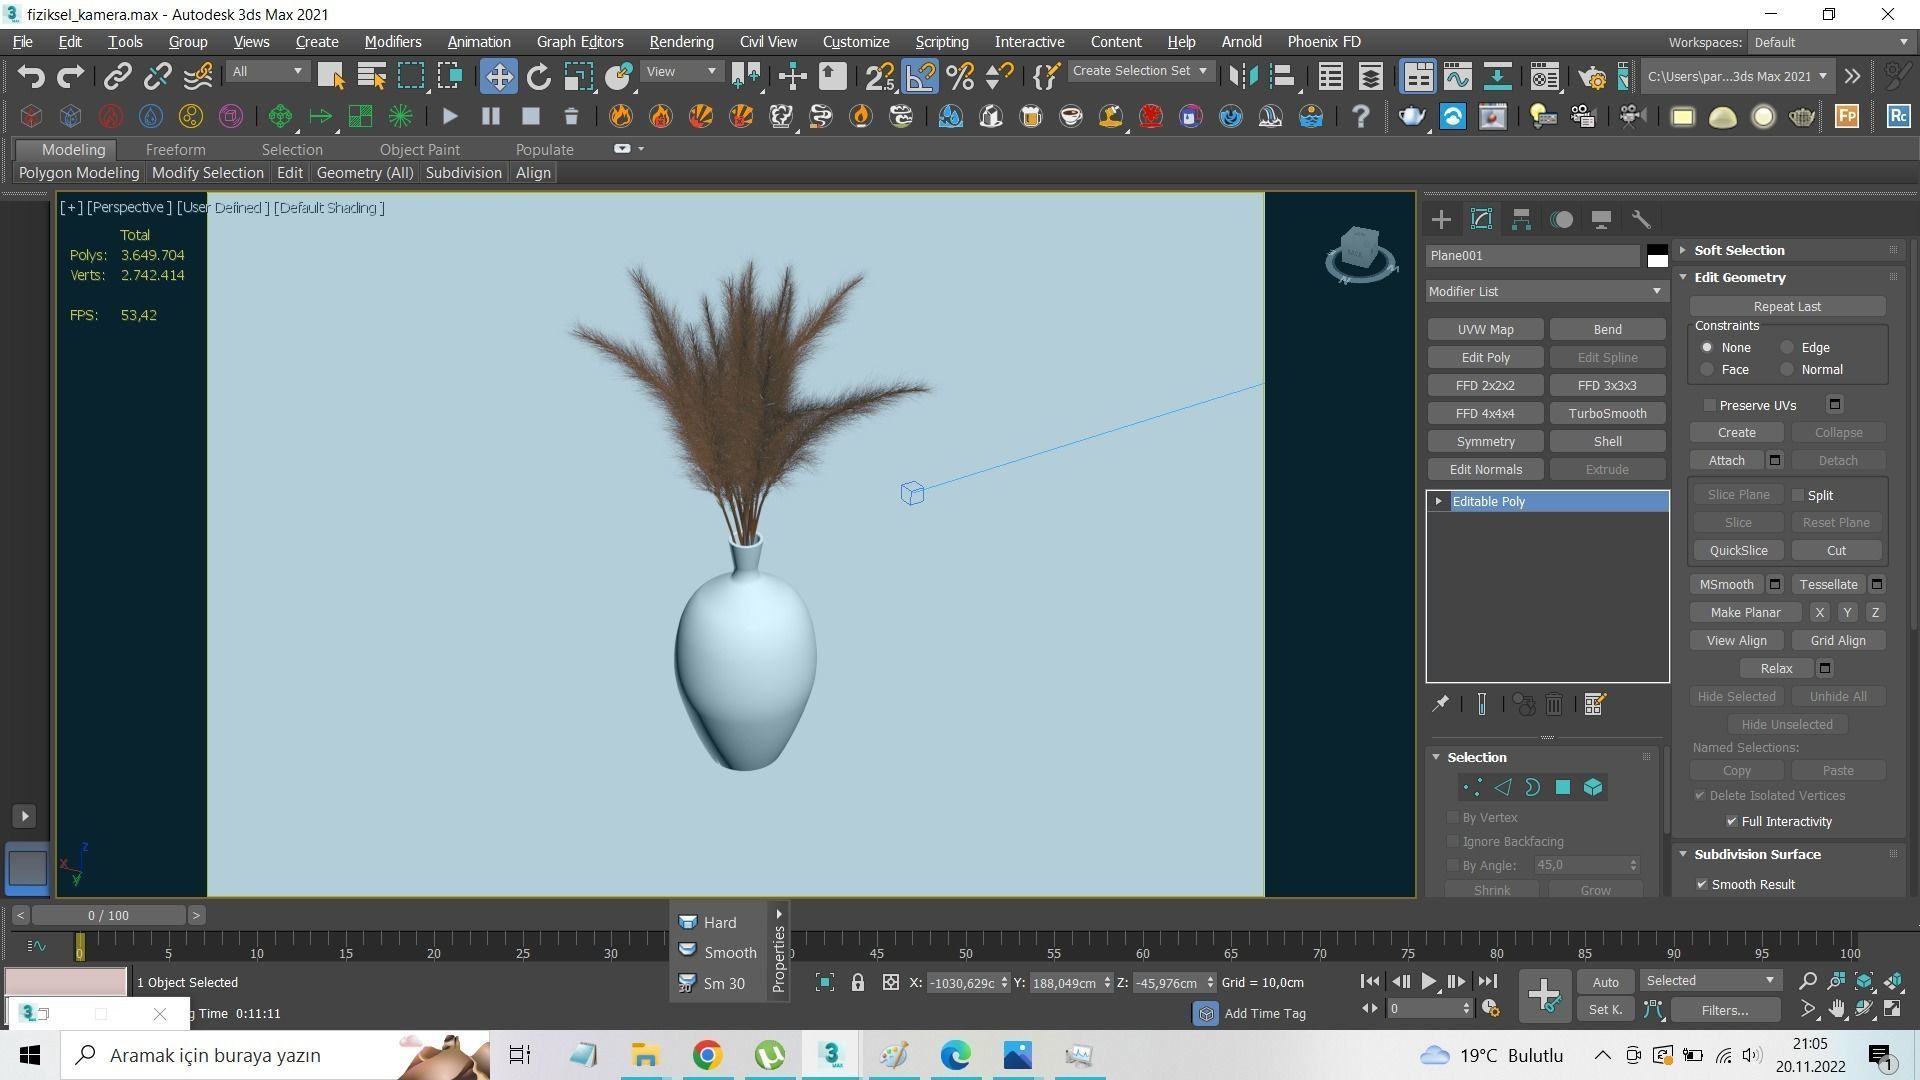Activate the Select and Rotate tool
This screenshot has height=1080, width=1920.
pos(539,77)
